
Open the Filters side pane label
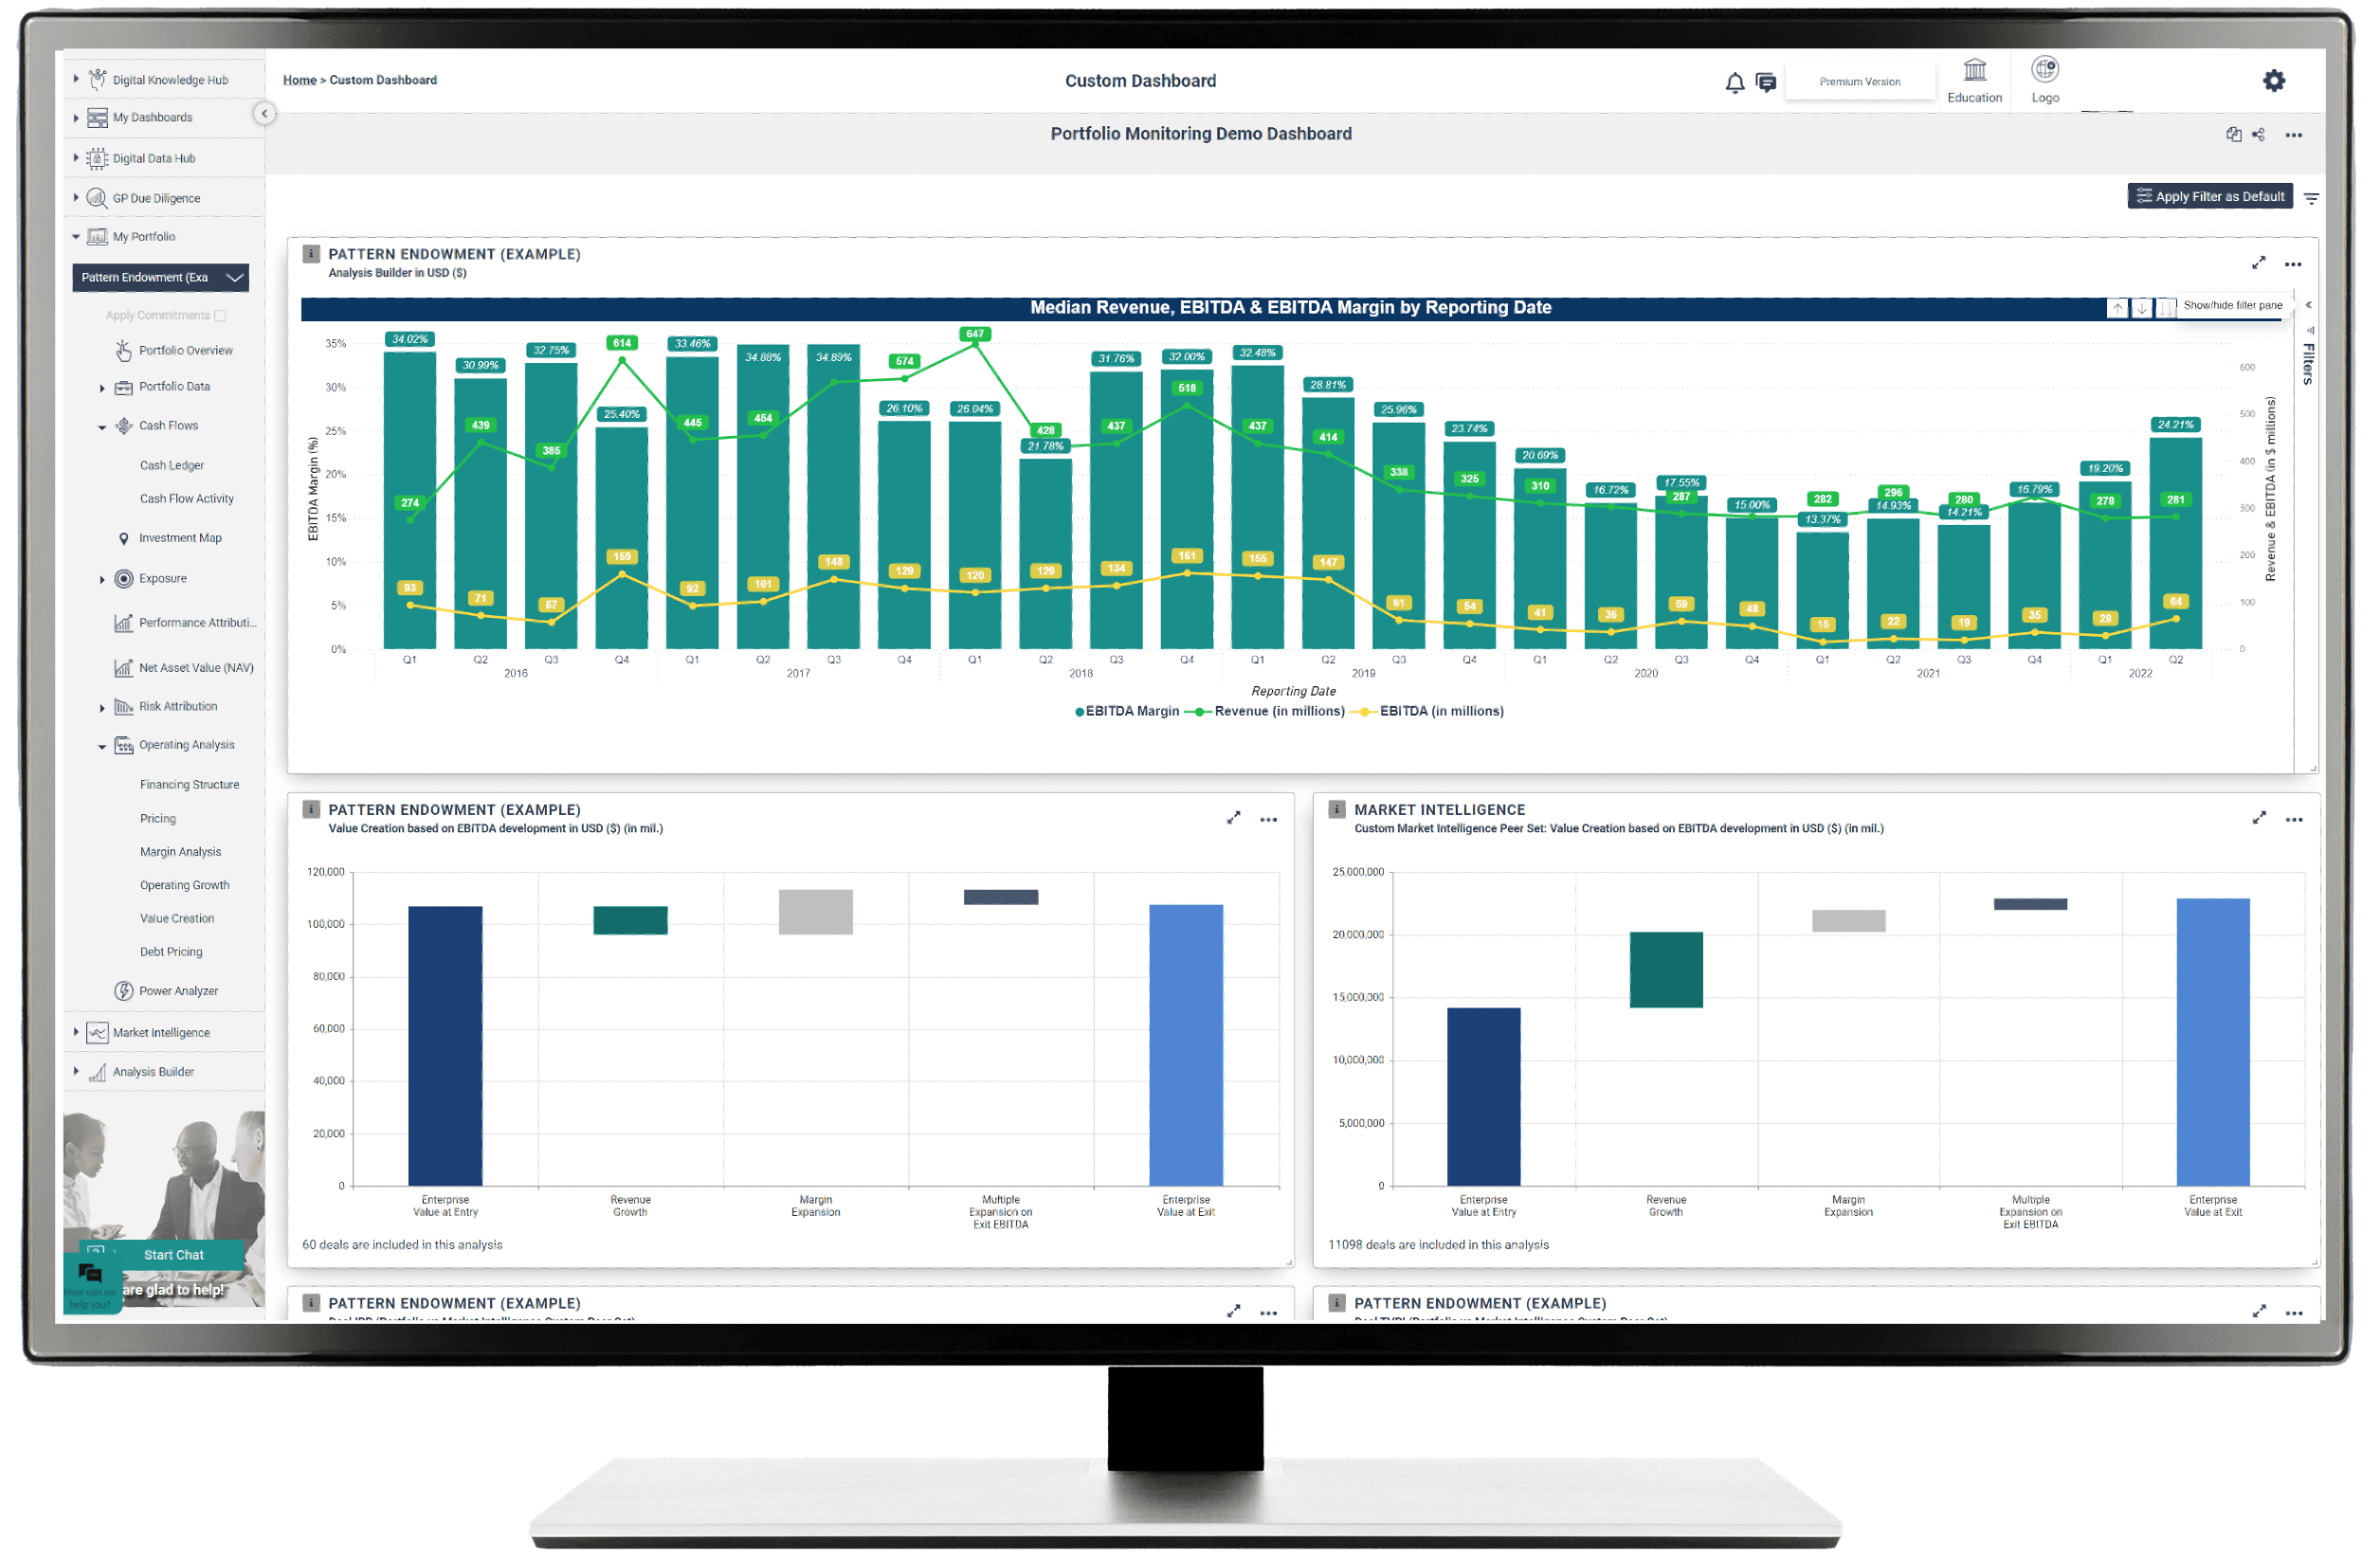2308,364
